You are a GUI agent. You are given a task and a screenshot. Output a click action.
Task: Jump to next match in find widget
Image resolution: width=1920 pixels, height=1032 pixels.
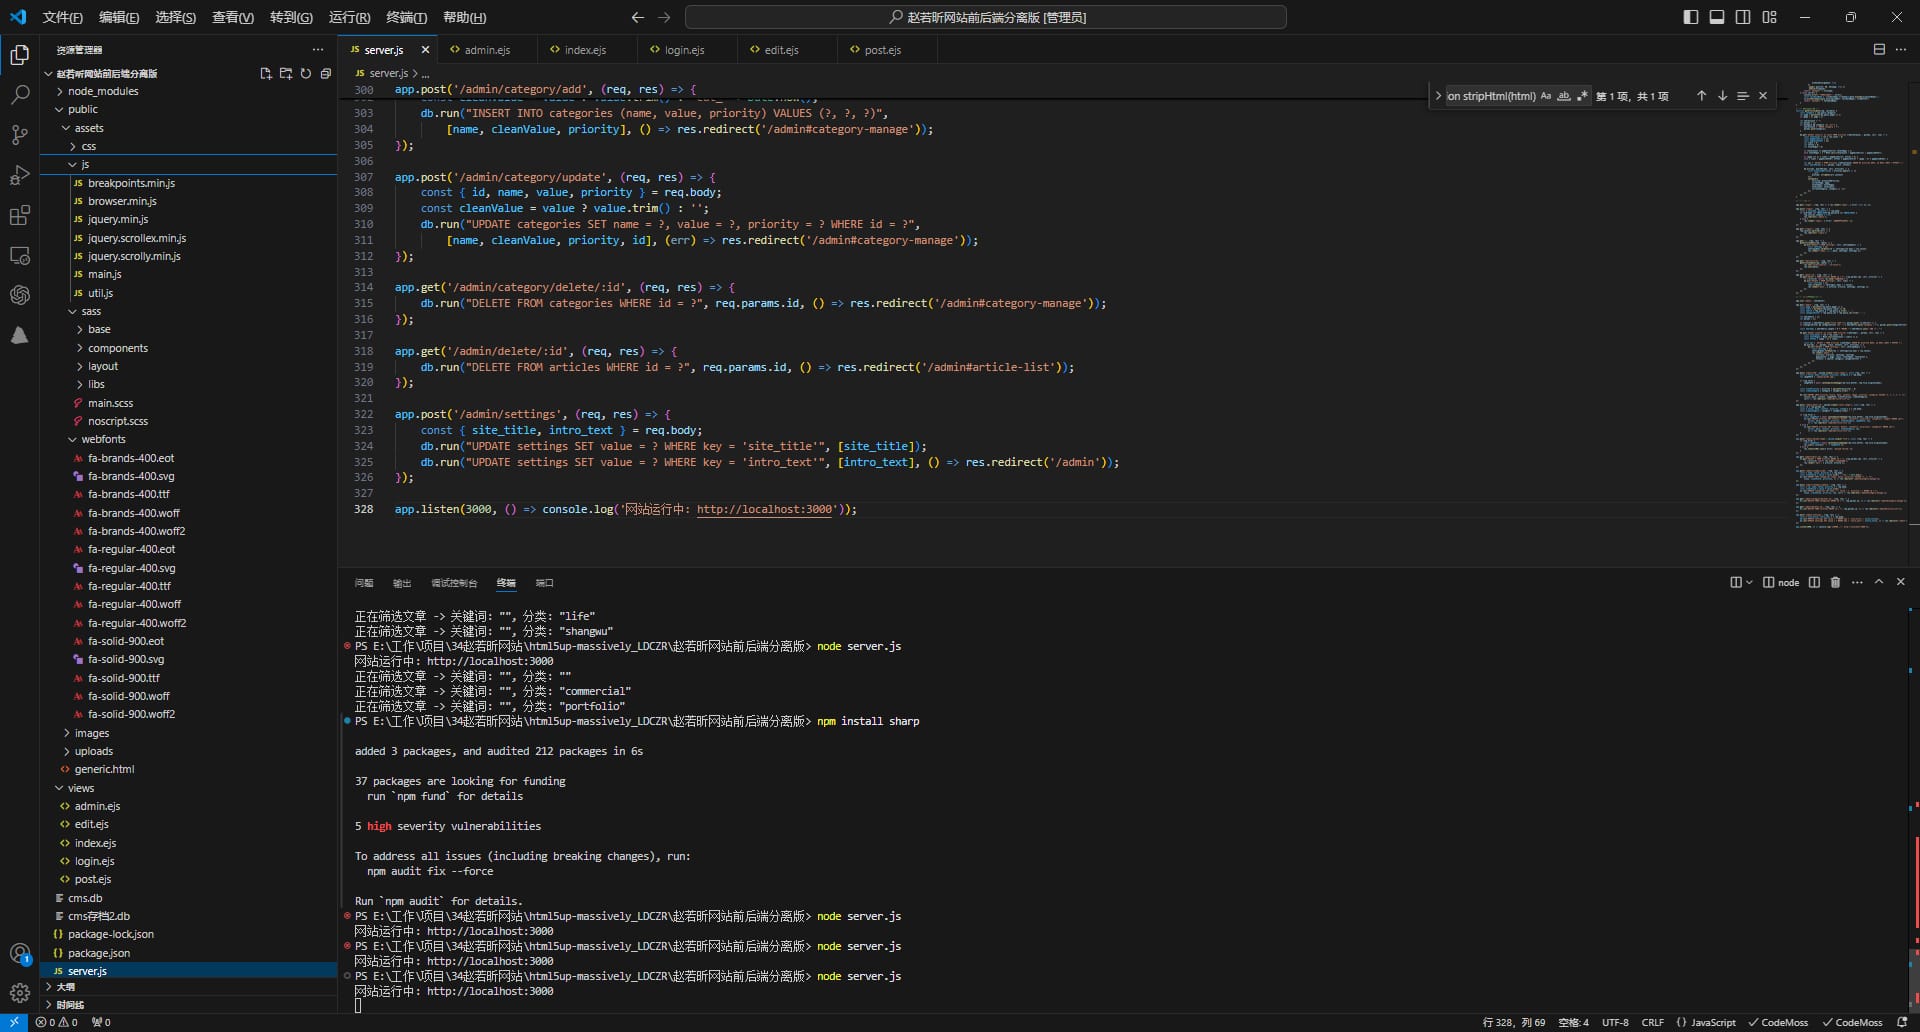(1722, 96)
